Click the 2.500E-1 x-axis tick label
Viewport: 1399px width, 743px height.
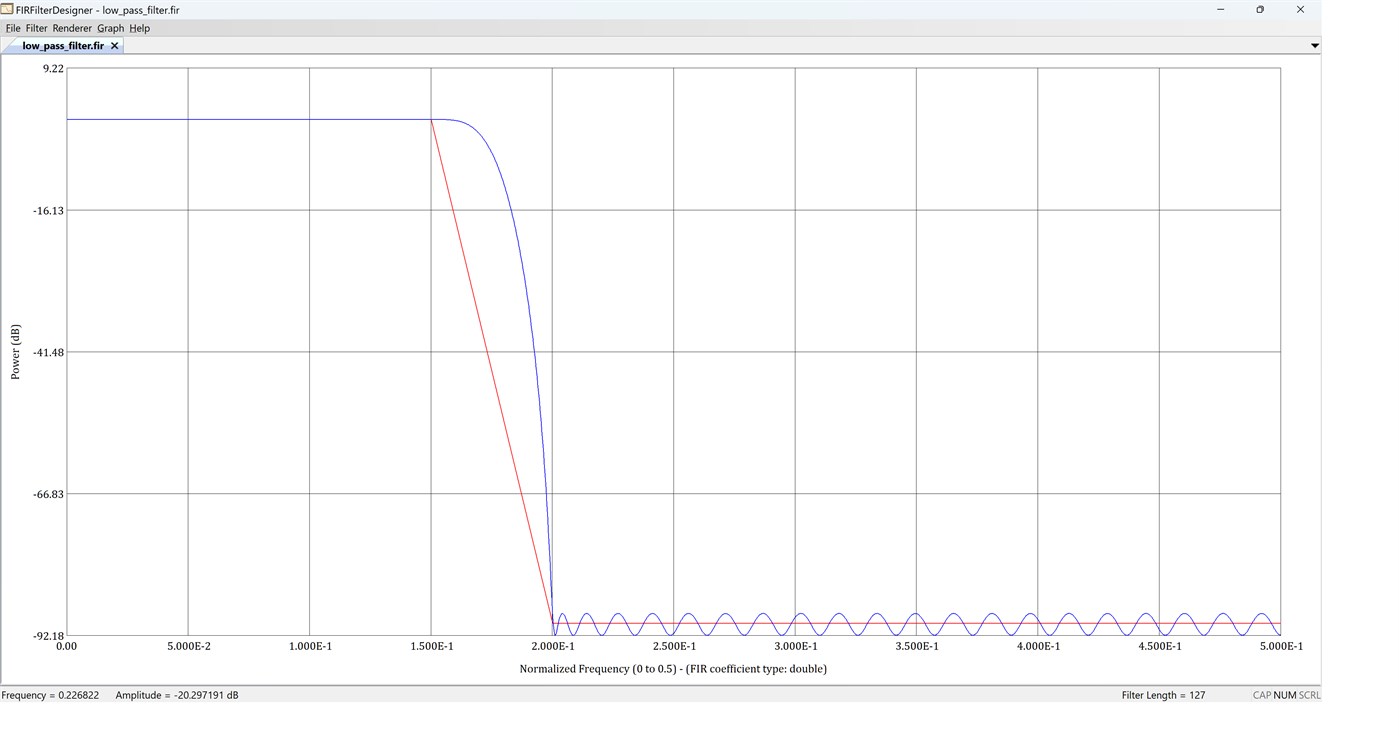673,647
